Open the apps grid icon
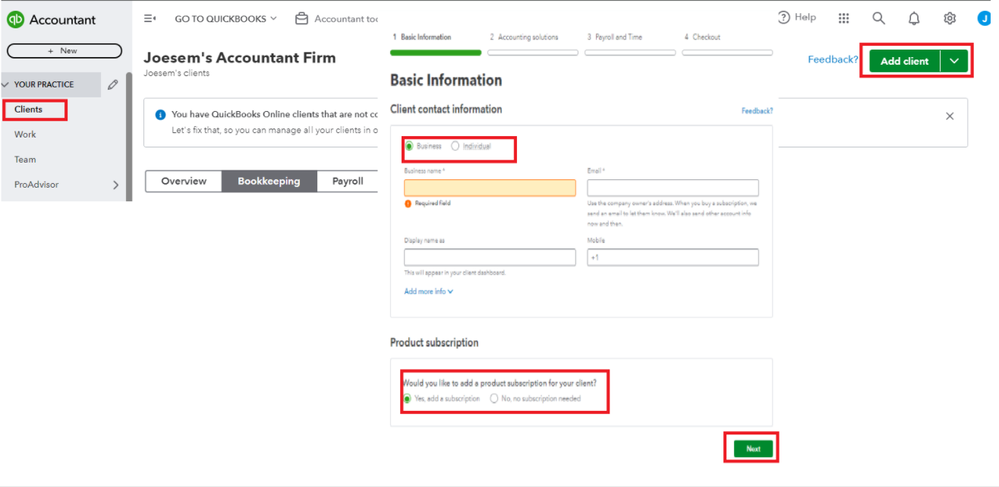Viewport: 999px width, 487px height. click(x=844, y=18)
